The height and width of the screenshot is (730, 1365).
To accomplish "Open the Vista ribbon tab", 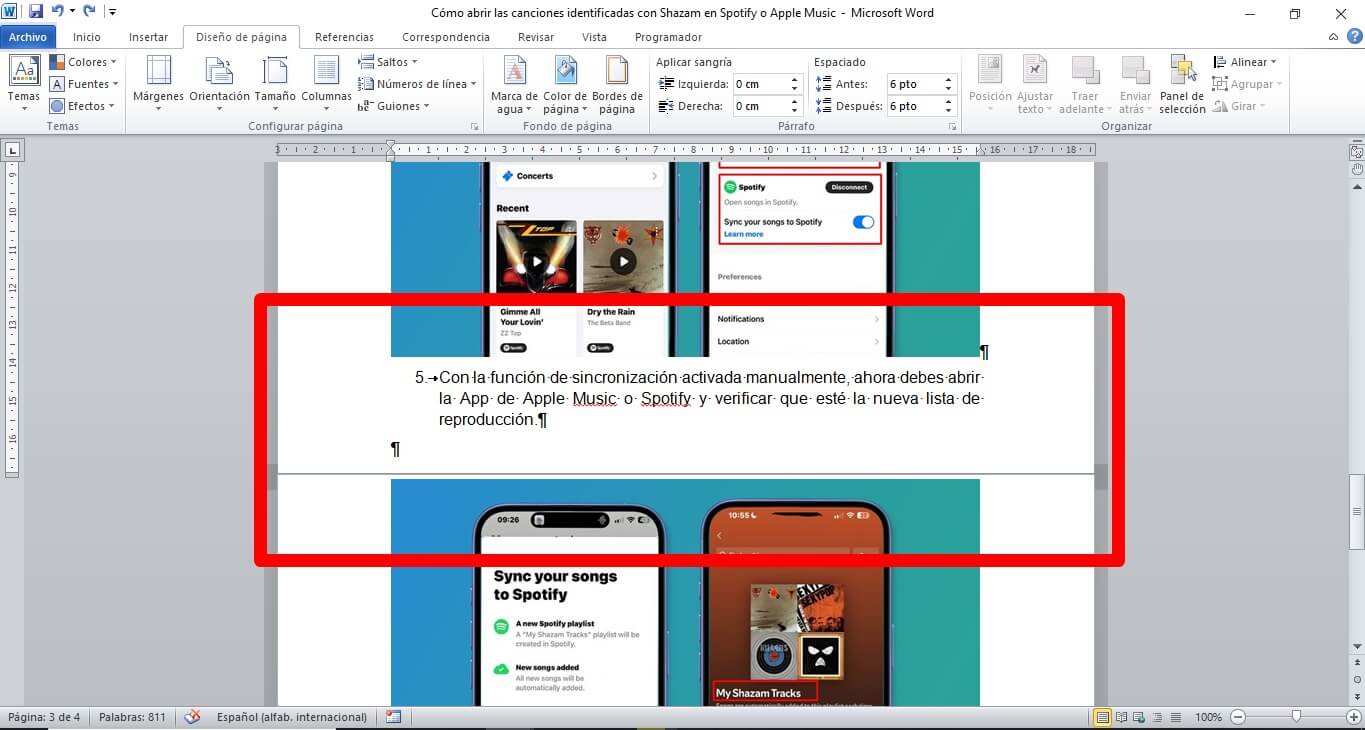I will (594, 37).
